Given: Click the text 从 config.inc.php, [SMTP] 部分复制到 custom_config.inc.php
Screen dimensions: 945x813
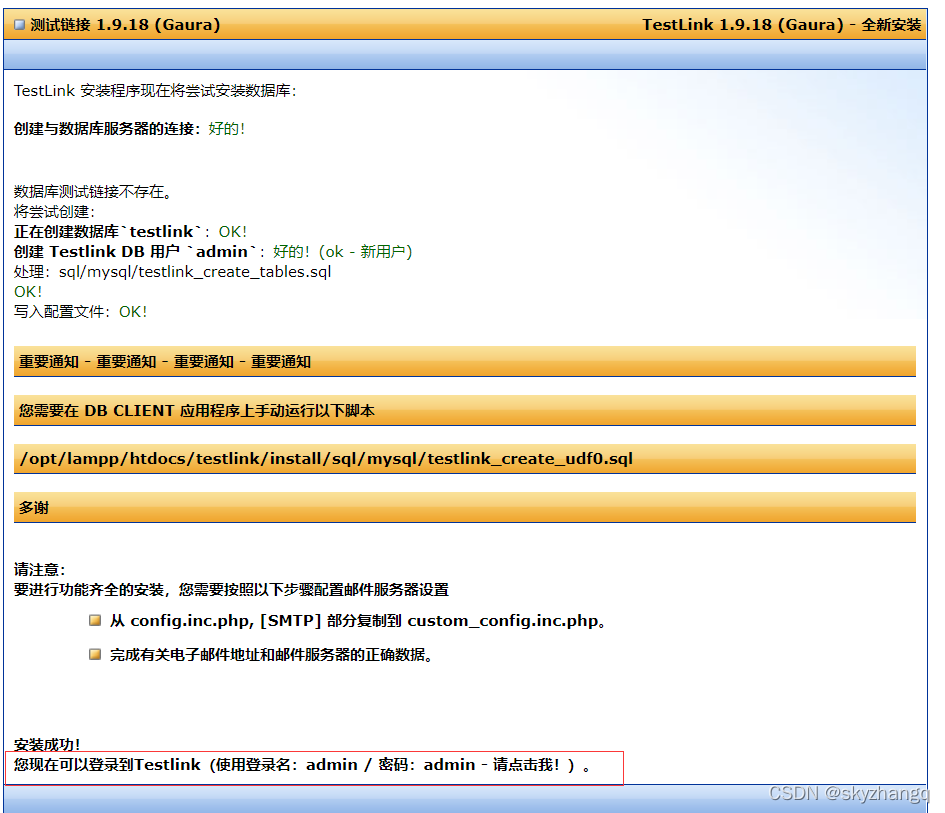Looking at the screenshot, I should pos(357,621).
